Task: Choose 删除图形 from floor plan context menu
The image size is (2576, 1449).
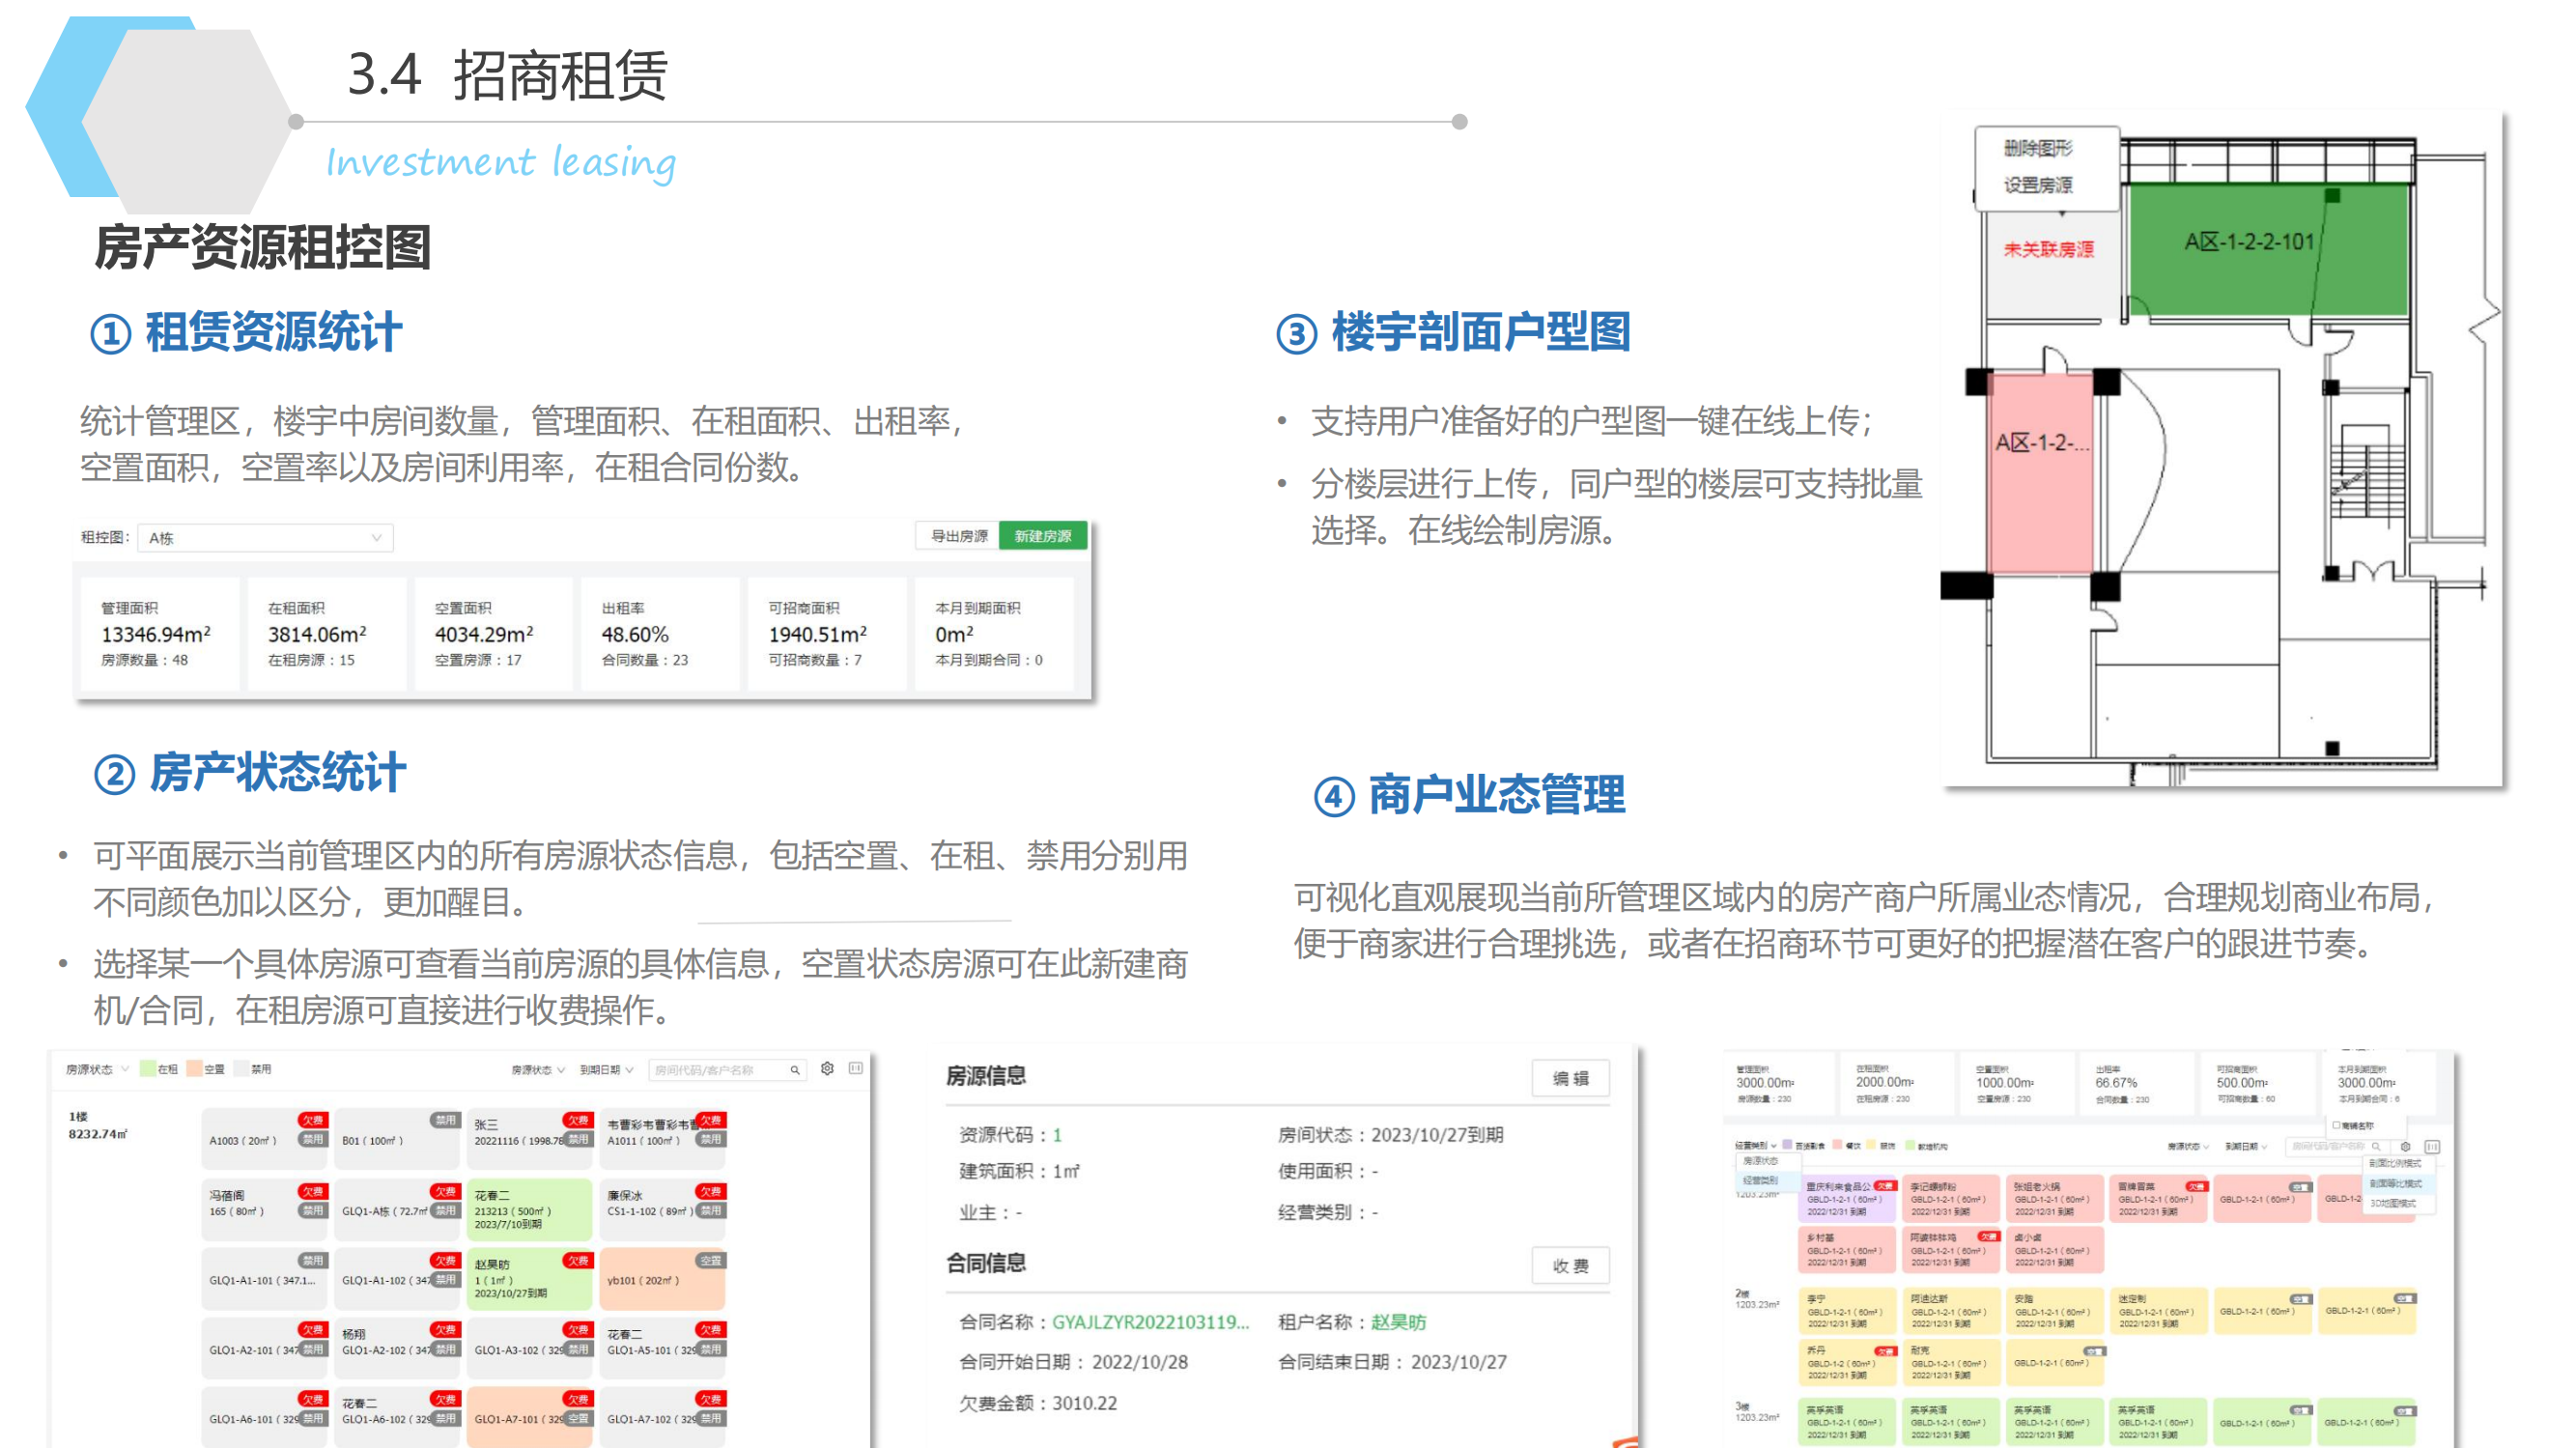Action: (x=2037, y=149)
